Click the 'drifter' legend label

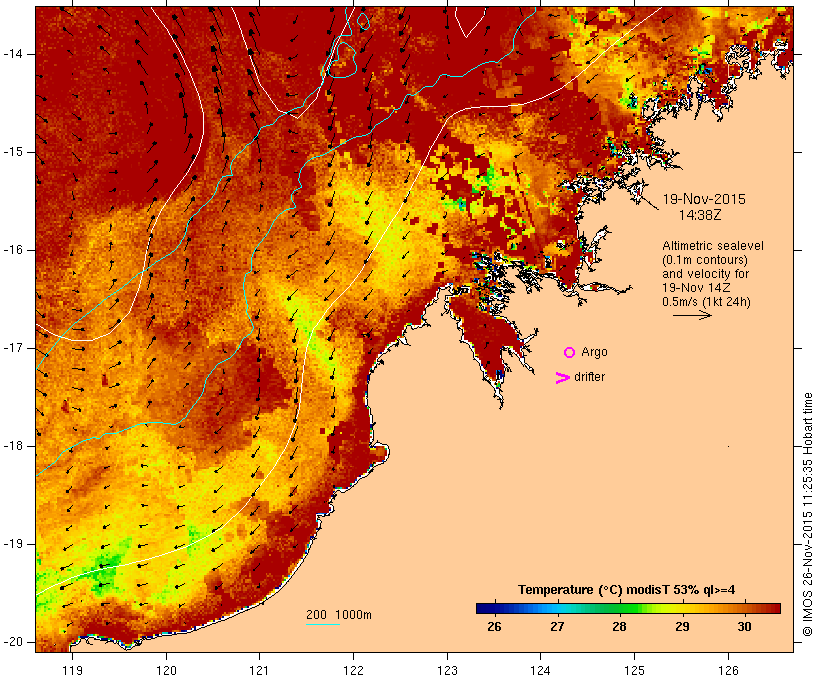pyautogui.click(x=589, y=377)
